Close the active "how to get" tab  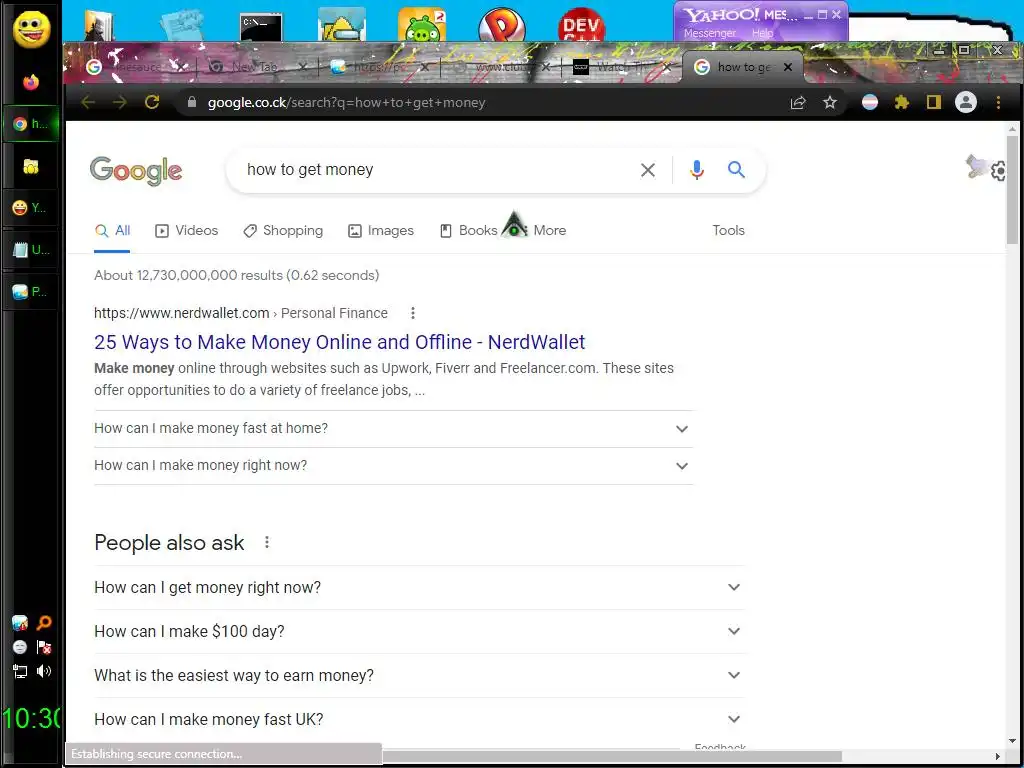788,67
